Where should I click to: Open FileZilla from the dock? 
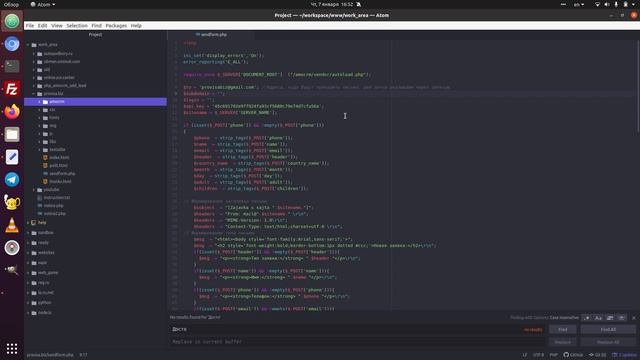click(12, 89)
